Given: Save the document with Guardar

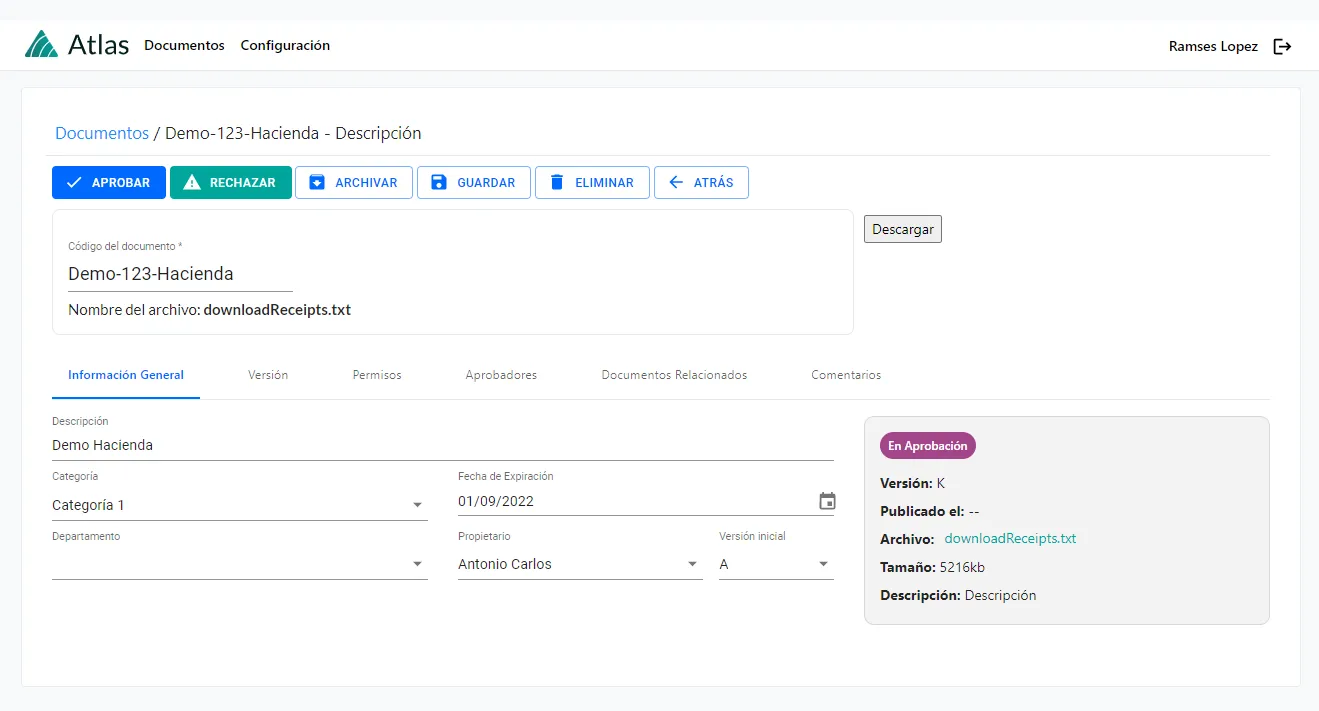Looking at the screenshot, I should click(x=473, y=183).
